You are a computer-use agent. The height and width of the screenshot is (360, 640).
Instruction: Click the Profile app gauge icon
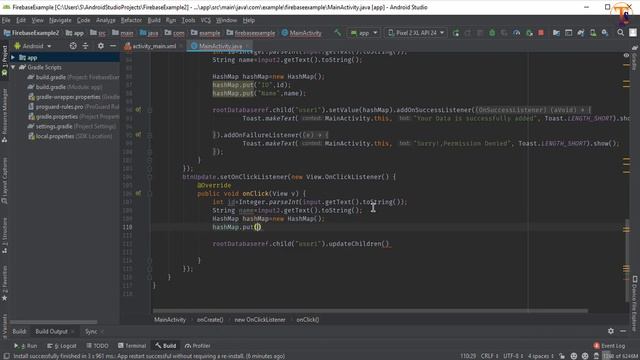[517, 33]
